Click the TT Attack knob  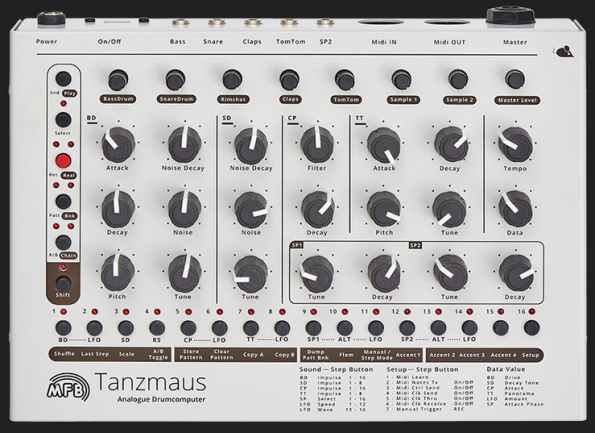[384, 145]
